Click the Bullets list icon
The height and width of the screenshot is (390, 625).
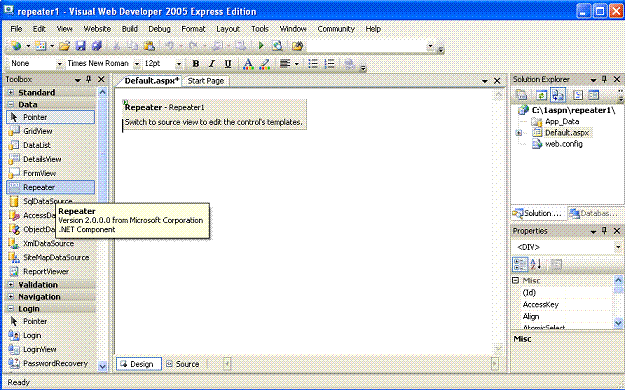[313, 64]
